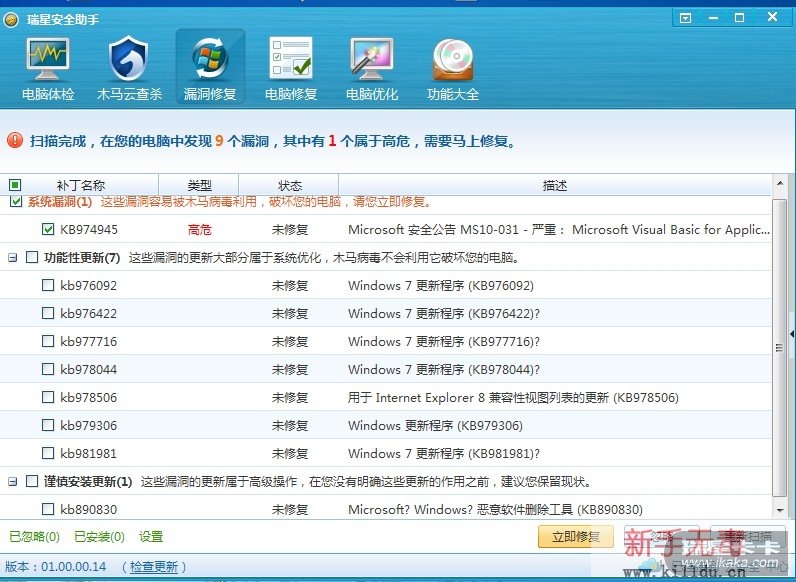Viewport: 796px width, 582px height.
Task: Select the Windows 7 更新程序 (KB976092) description
Action: (441, 285)
